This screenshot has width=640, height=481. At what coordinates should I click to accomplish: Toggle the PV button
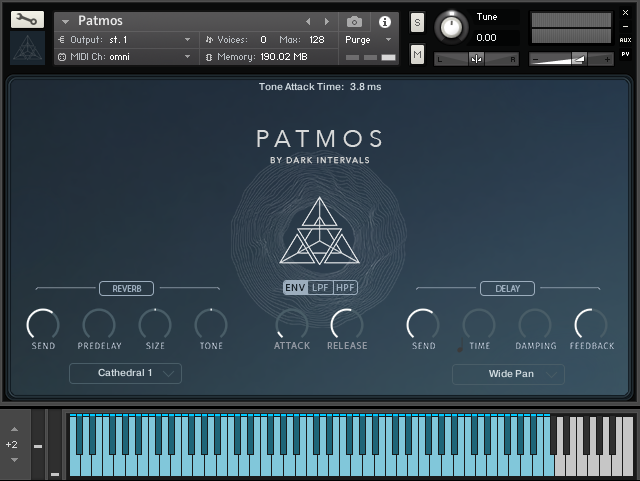click(626, 54)
